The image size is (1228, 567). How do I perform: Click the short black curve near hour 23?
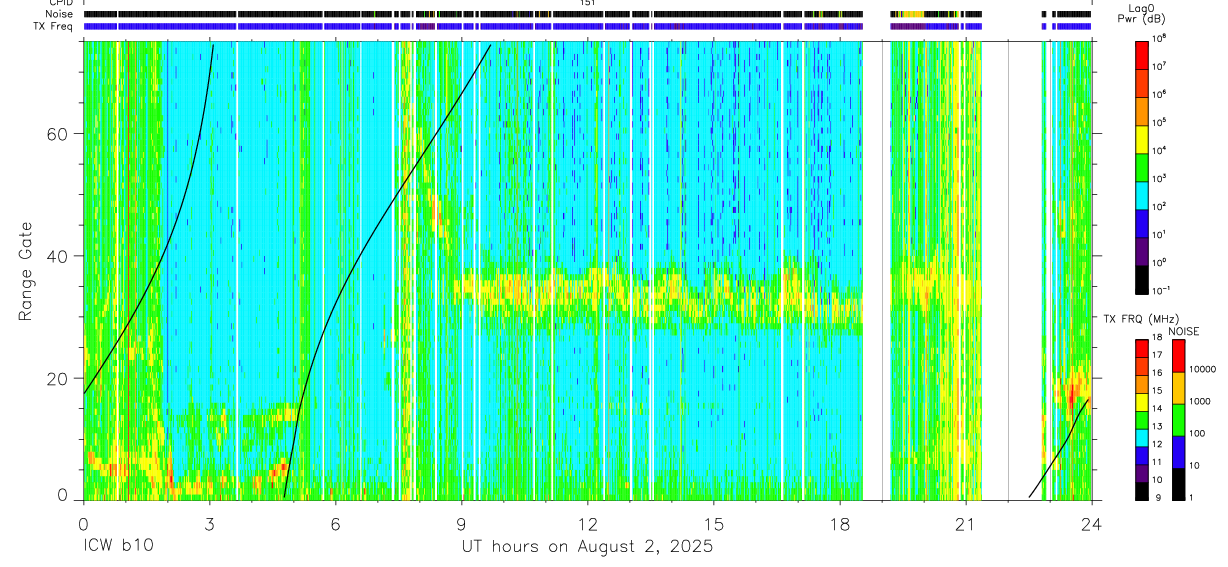[1059, 448]
